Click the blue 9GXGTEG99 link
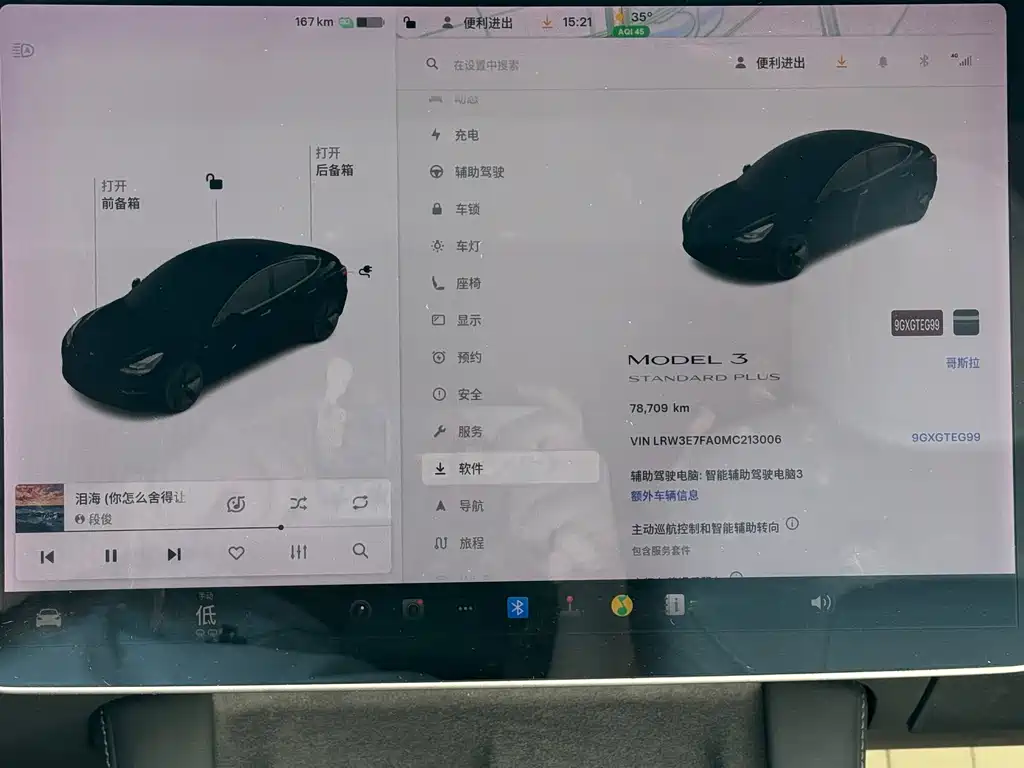Screen dimensions: 1024x768 946,438
